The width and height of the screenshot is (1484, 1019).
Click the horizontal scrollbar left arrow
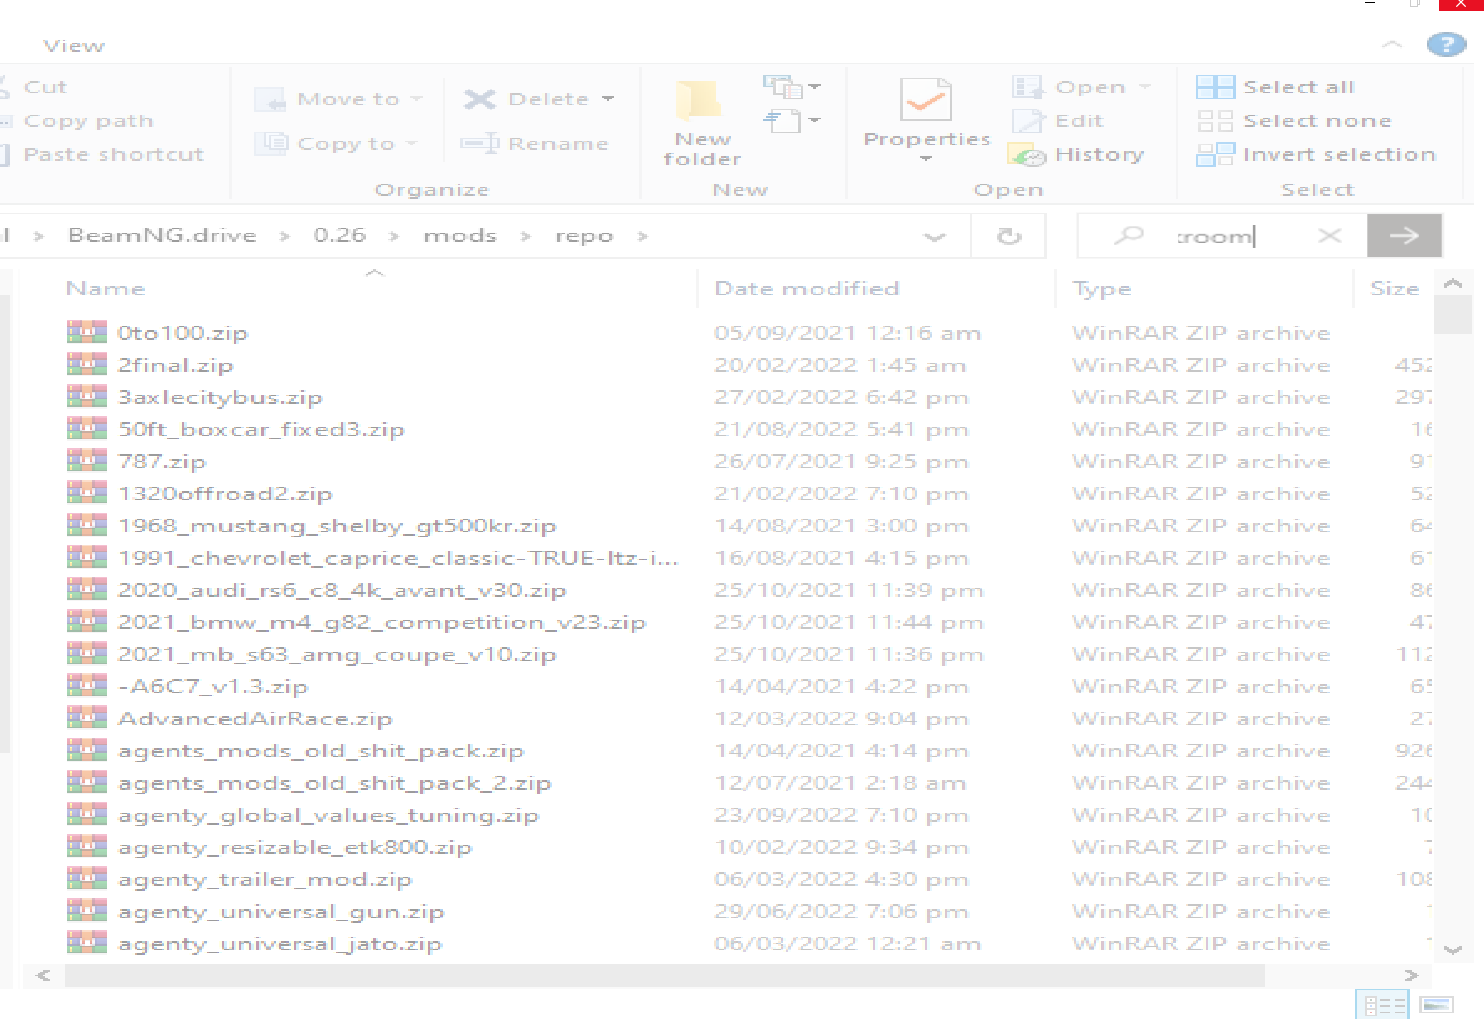point(43,975)
